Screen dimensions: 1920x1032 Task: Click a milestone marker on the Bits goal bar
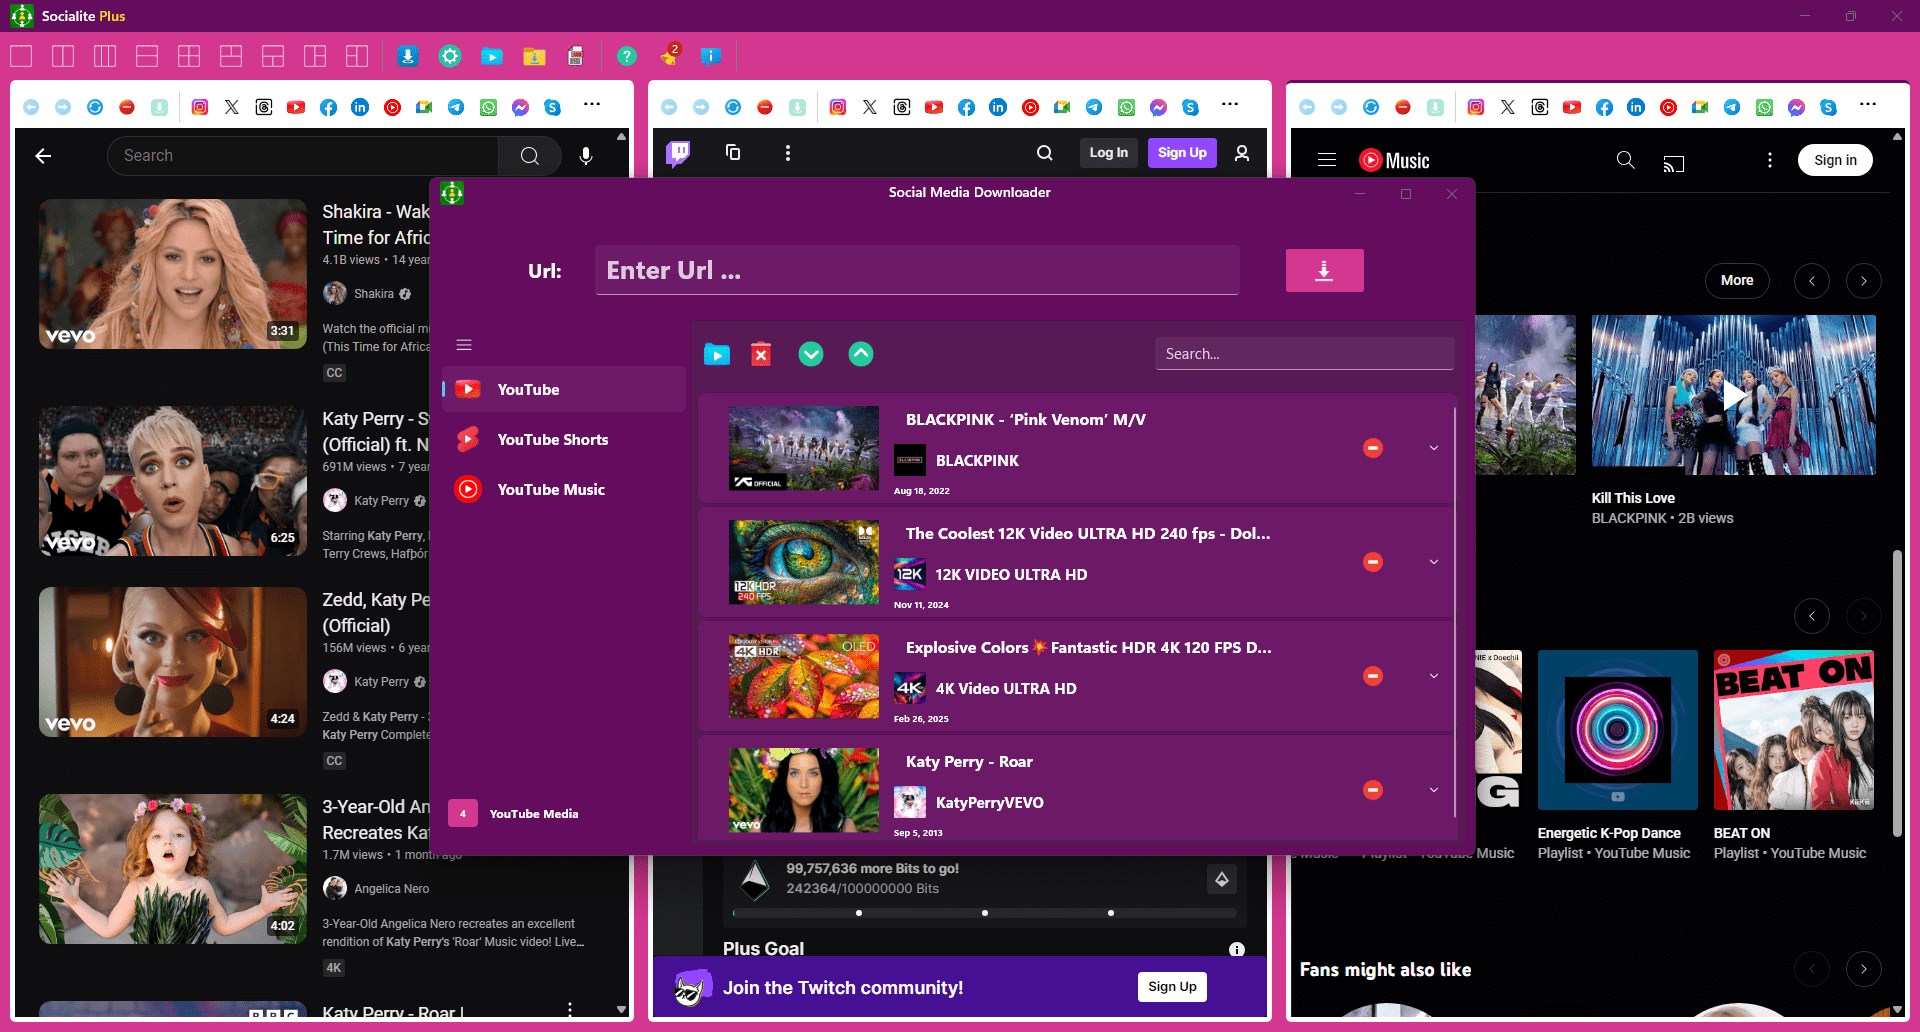(985, 912)
